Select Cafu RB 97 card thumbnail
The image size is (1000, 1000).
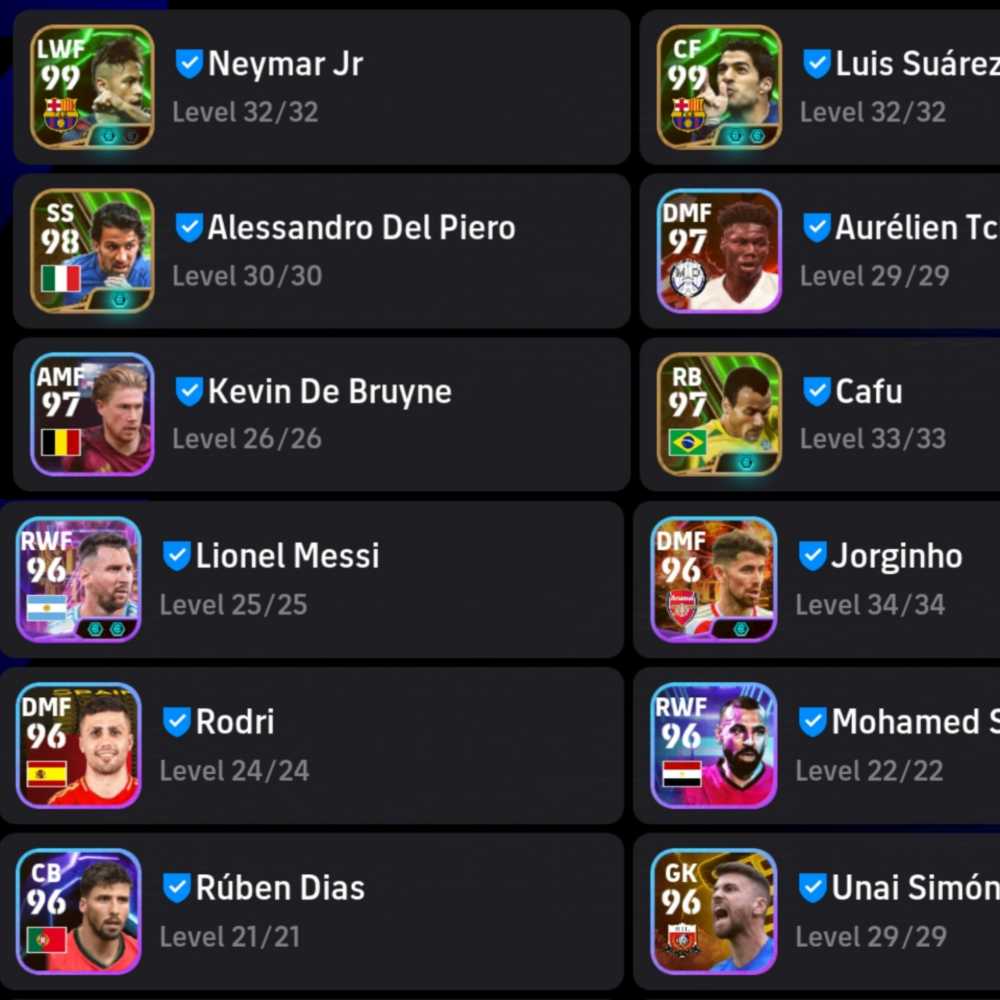[x=719, y=415]
